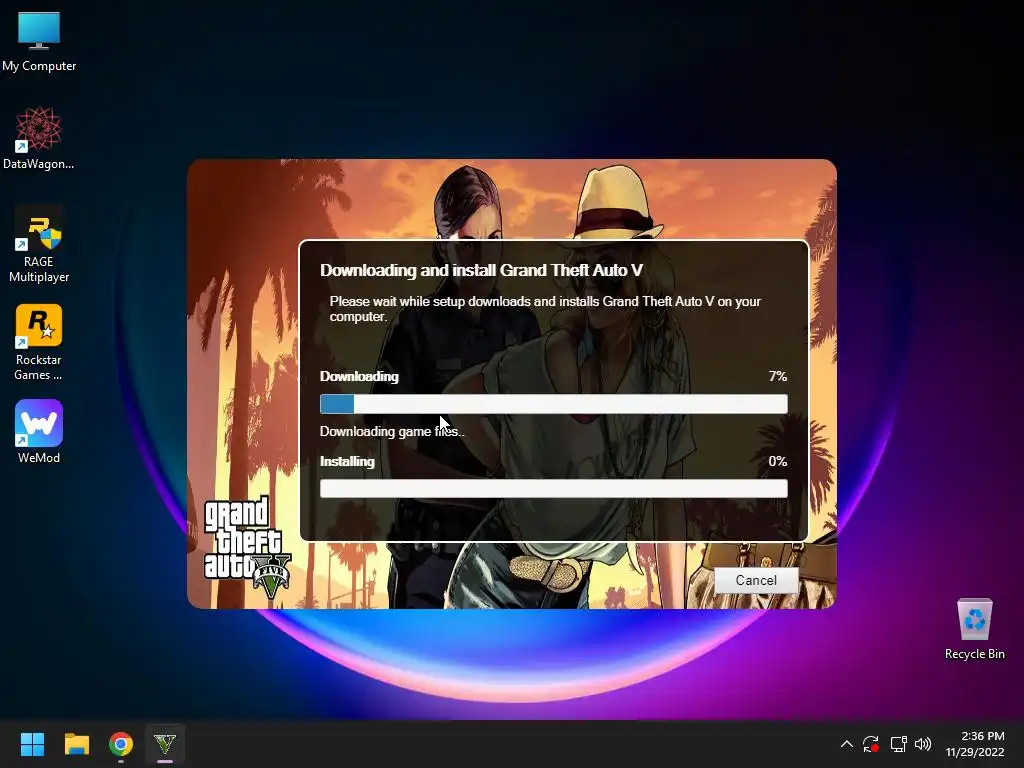Click the Installing progress bar

(x=554, y=488)
